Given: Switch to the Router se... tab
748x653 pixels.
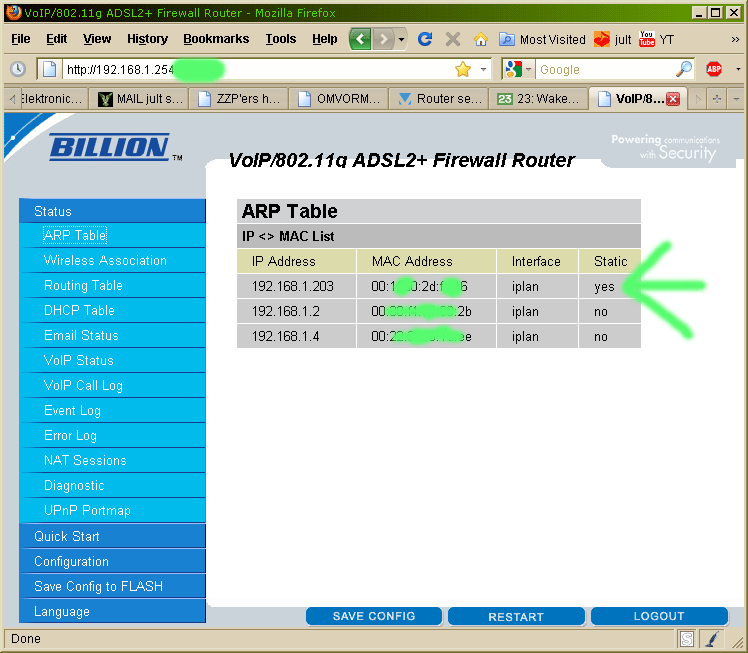Looking at the screenshot, I should 436,99.
